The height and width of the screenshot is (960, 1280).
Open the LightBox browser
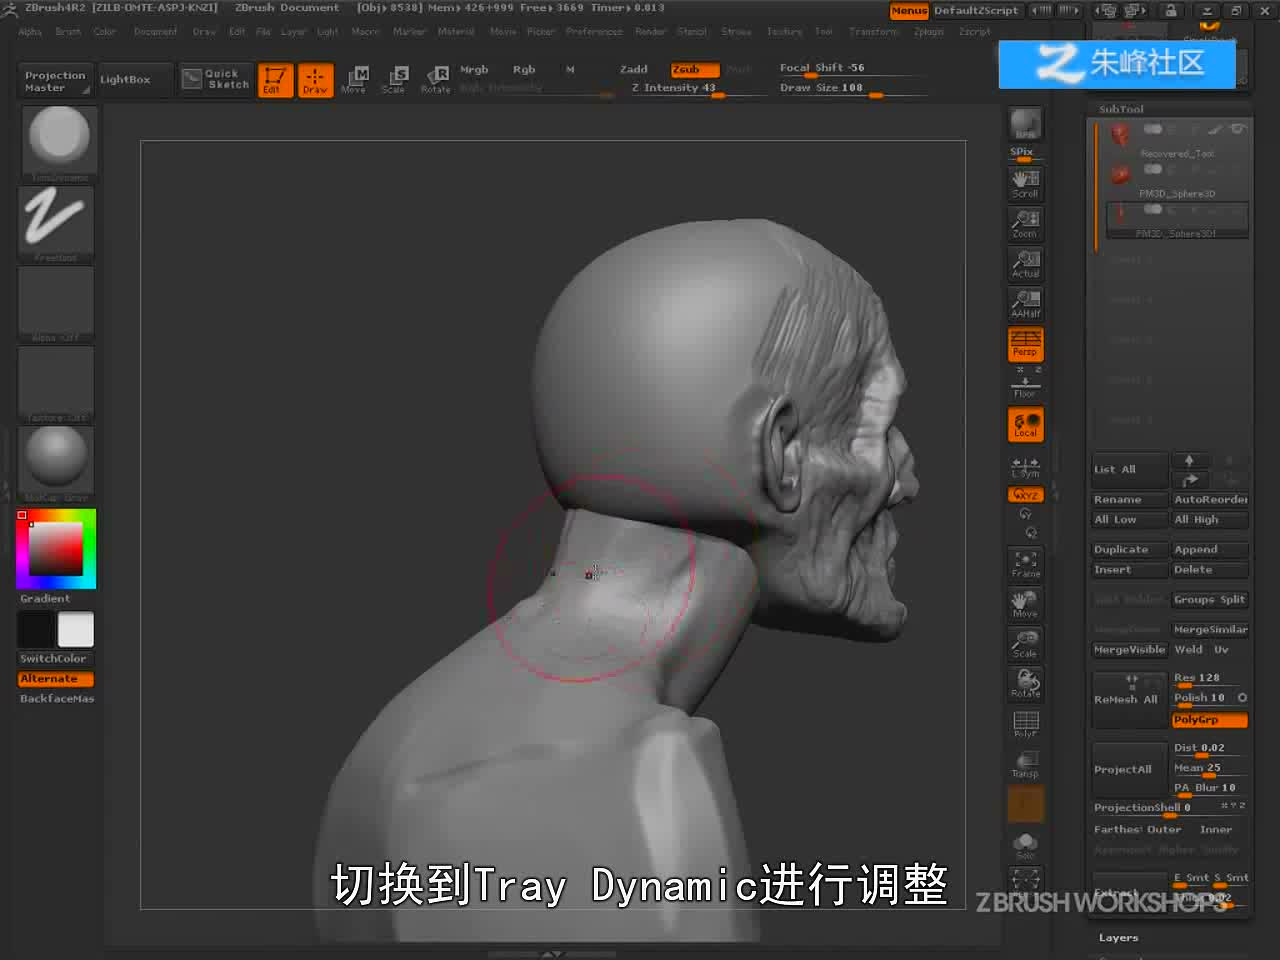click(126, 80)
